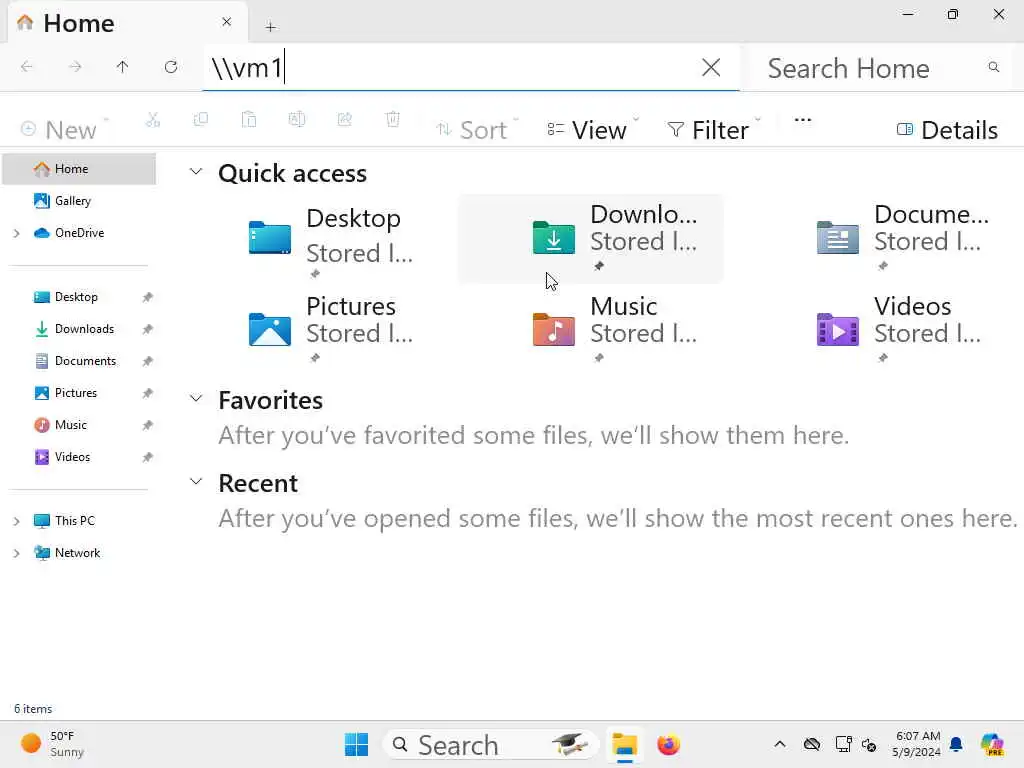Expand This PC in navigation pane
The height and width of the screenshot is (768, 1024).
(16, 521)
